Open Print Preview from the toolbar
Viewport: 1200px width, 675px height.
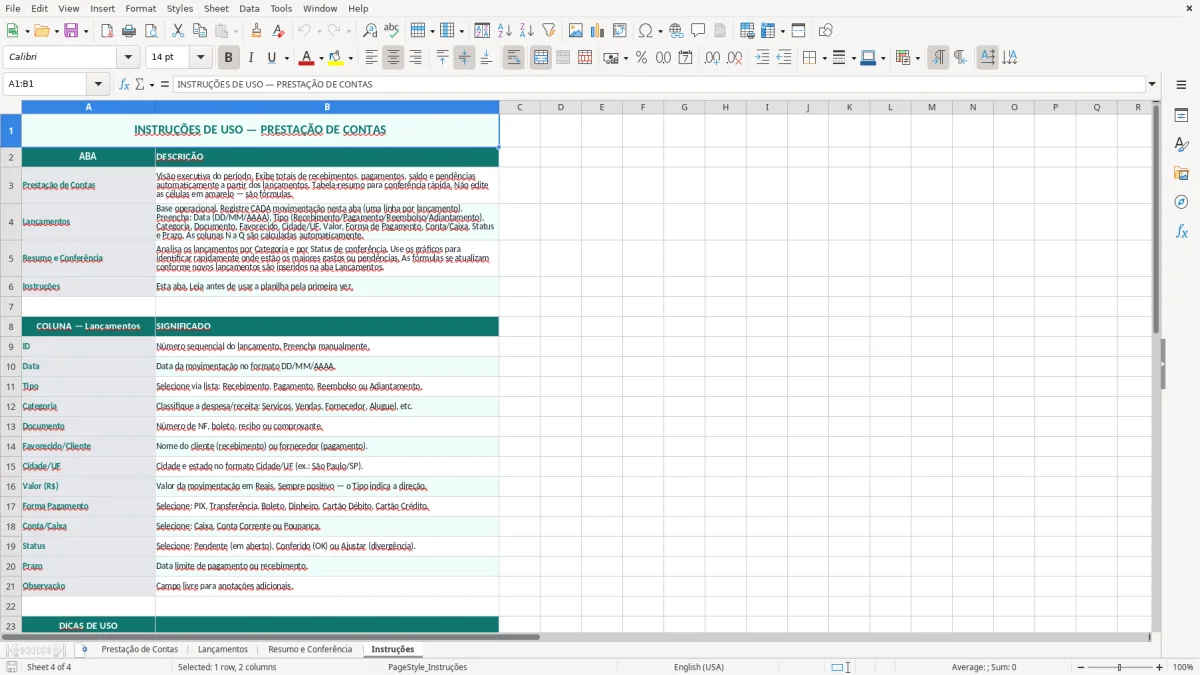pyautogui.click(x=150, y=31)
